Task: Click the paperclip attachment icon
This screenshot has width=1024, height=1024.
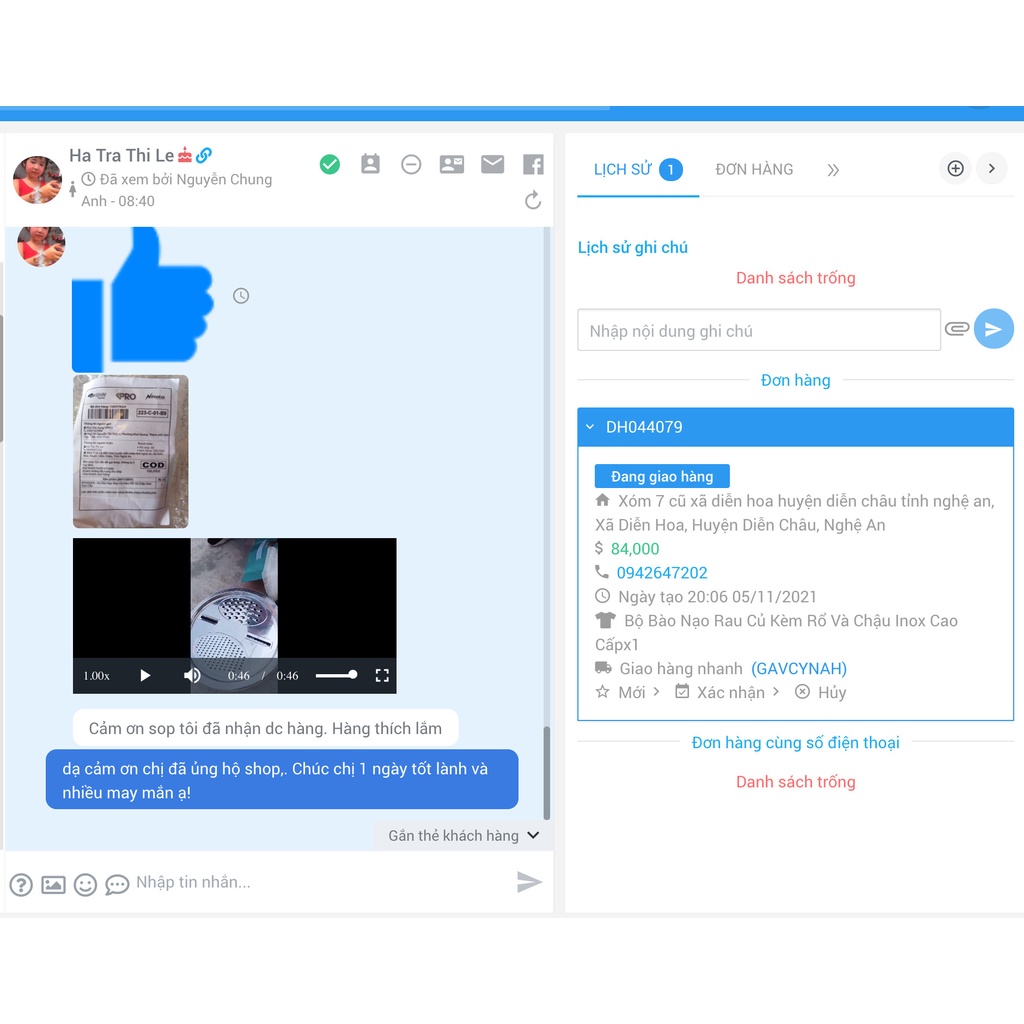Action: (x=957, y=329)
